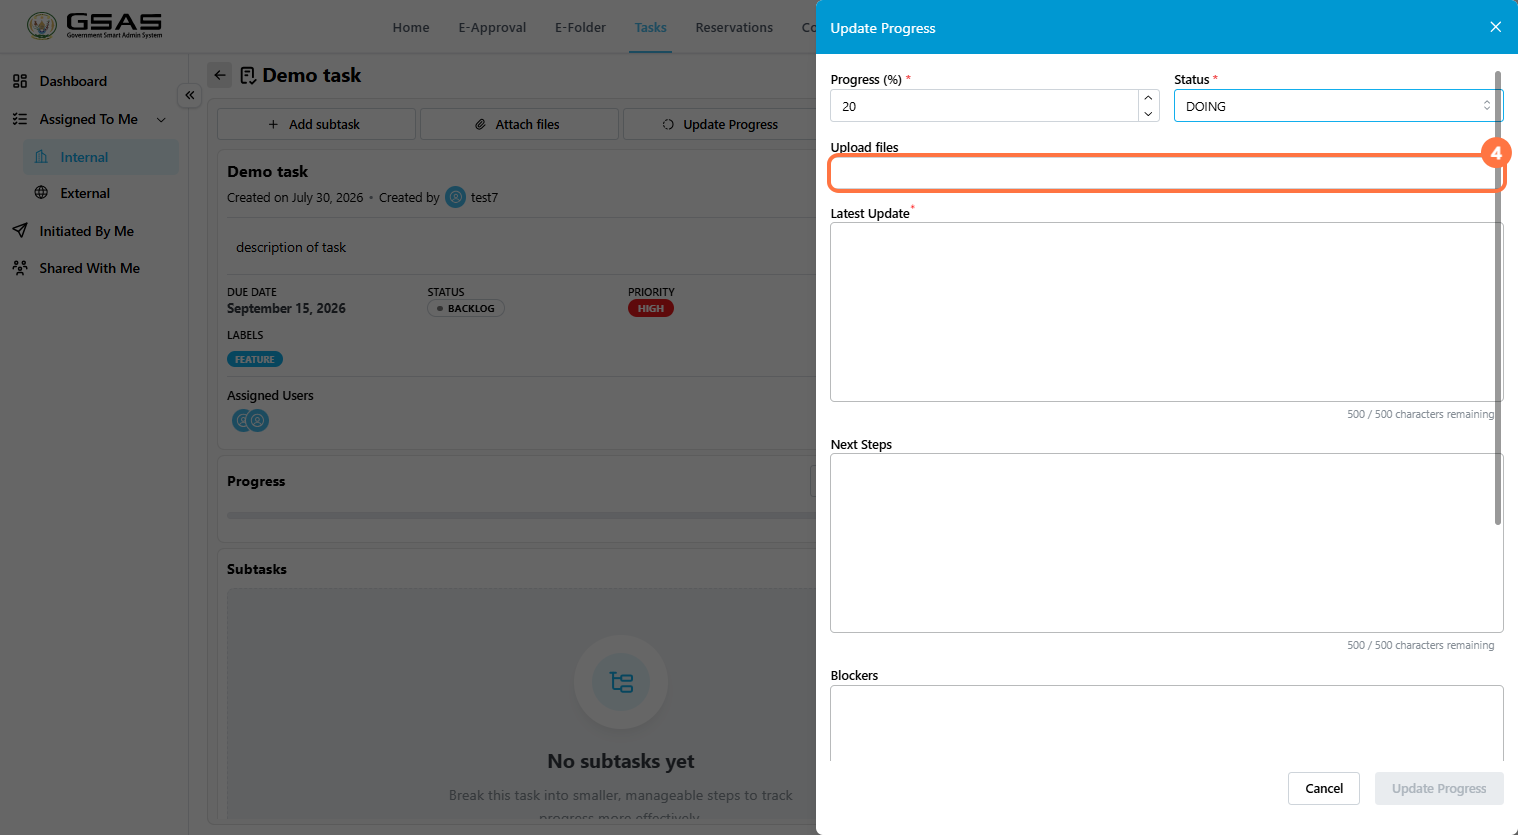Click the Attach files button
This screenshot has width=1518, height=835.
click(519, 124)
